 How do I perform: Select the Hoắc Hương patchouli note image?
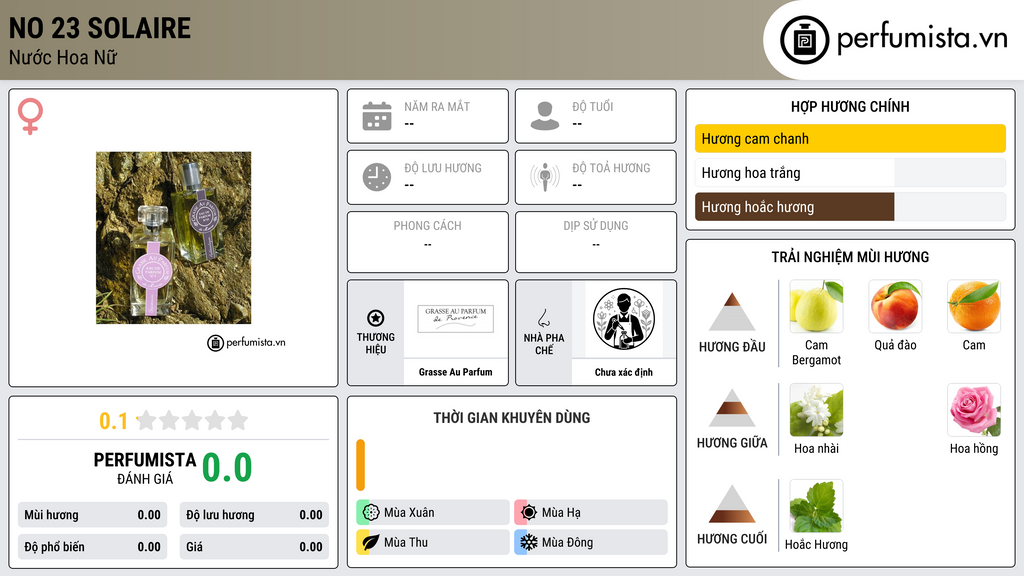(816, 506)
